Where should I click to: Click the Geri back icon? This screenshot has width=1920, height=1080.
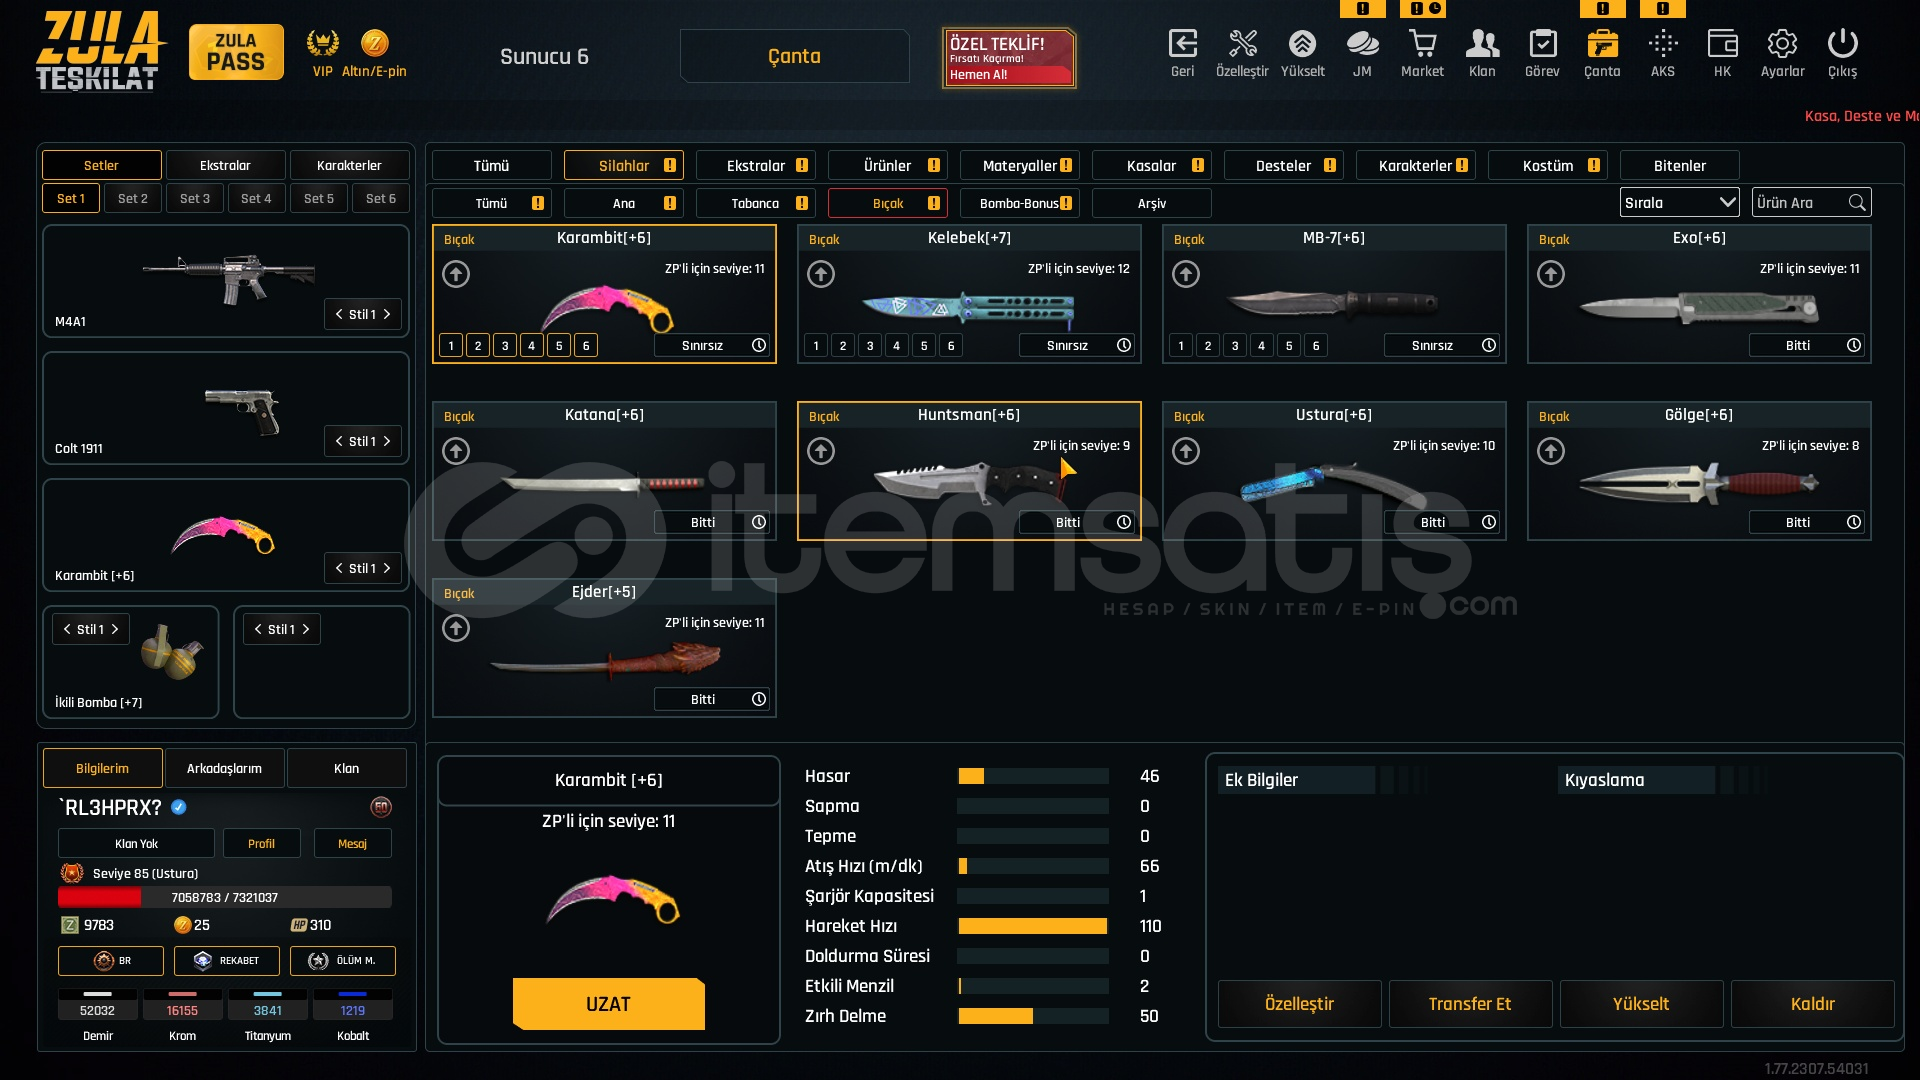coord(1182,44)
